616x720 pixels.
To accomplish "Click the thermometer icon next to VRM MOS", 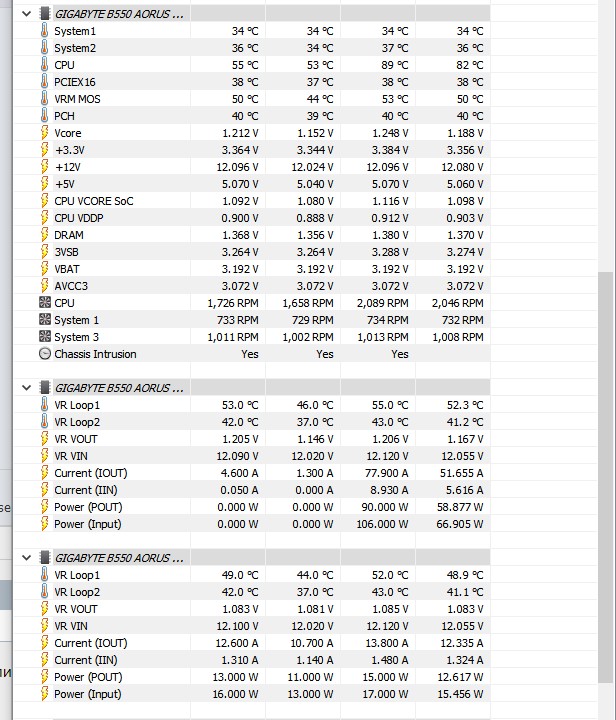I will (44, 99).
